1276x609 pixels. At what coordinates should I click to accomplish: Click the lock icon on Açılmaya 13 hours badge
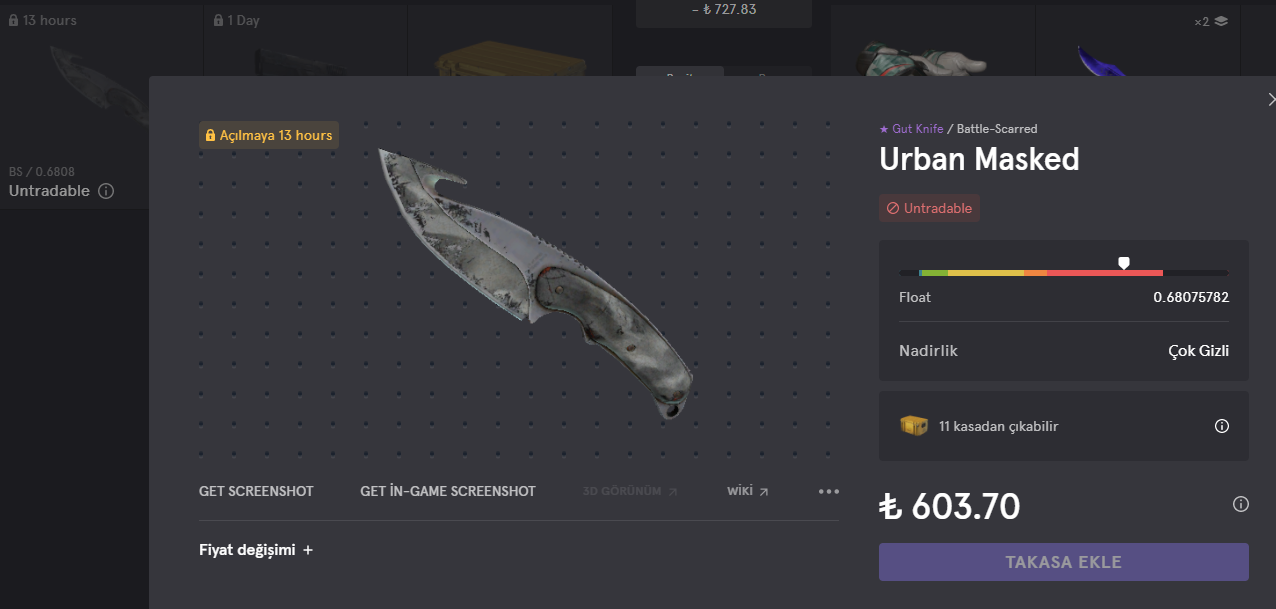[210, 135]
